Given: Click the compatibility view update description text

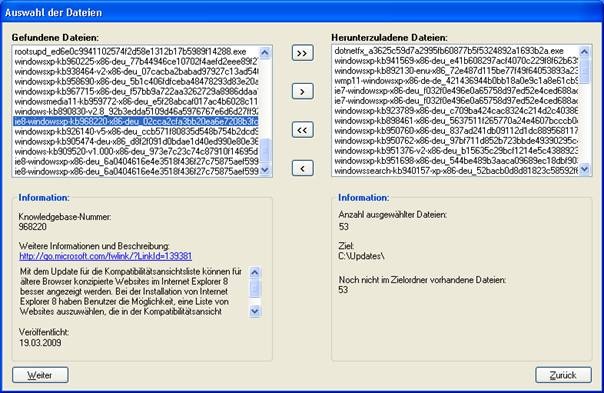Looking at the screenshot, I should tap(131, 291).
